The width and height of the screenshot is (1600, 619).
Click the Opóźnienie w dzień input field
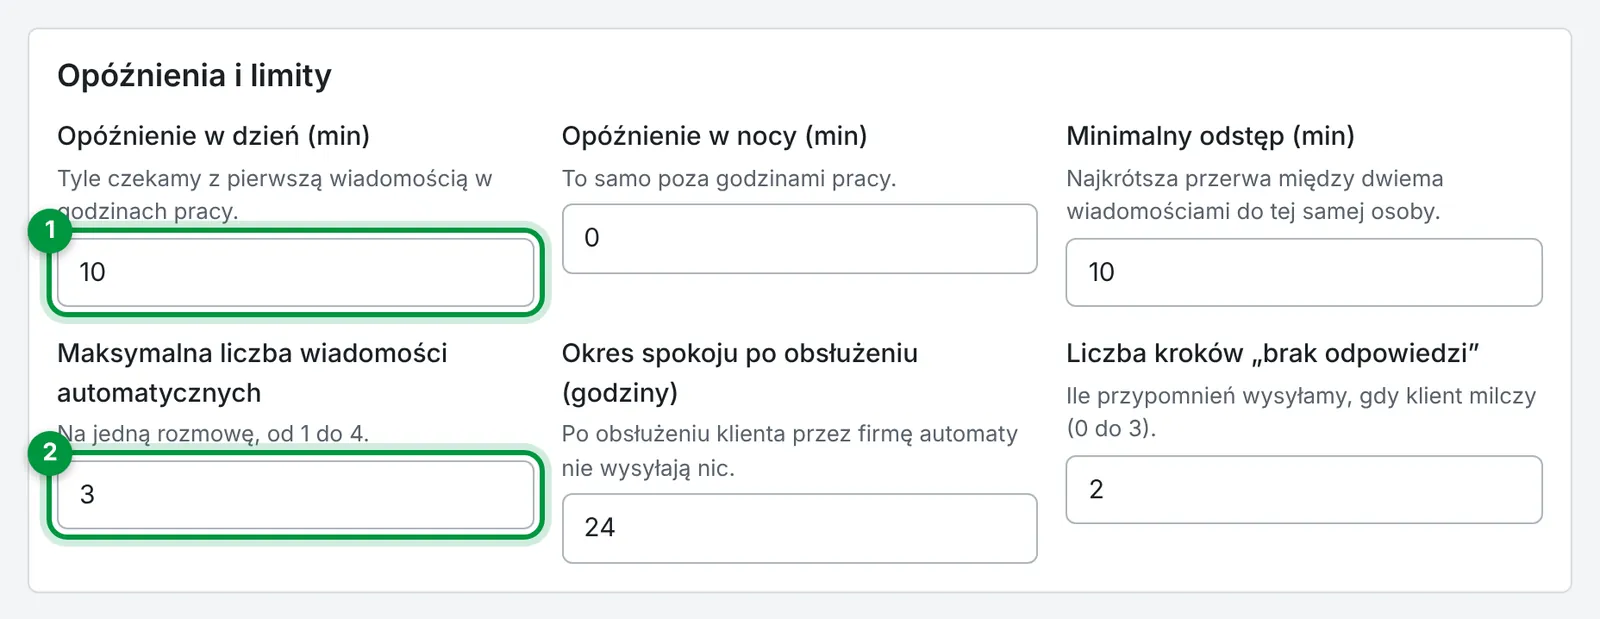(x=296, y=272)
